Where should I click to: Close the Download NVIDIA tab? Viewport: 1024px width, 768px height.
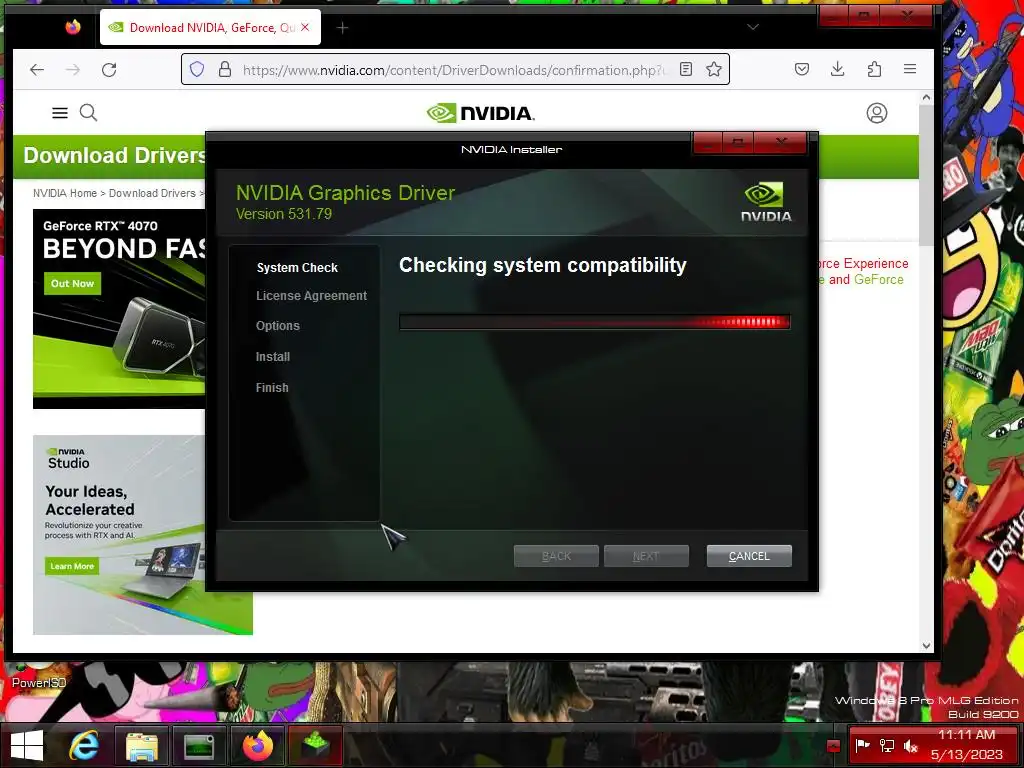(305, 27)
